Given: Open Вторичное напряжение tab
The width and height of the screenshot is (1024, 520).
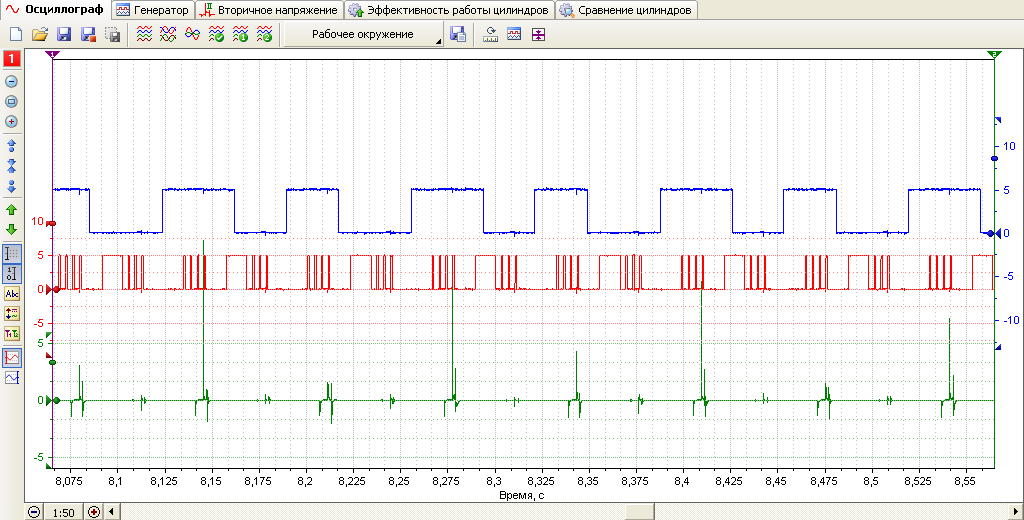Looking at the screenshot, I should [x=270, y=10].
